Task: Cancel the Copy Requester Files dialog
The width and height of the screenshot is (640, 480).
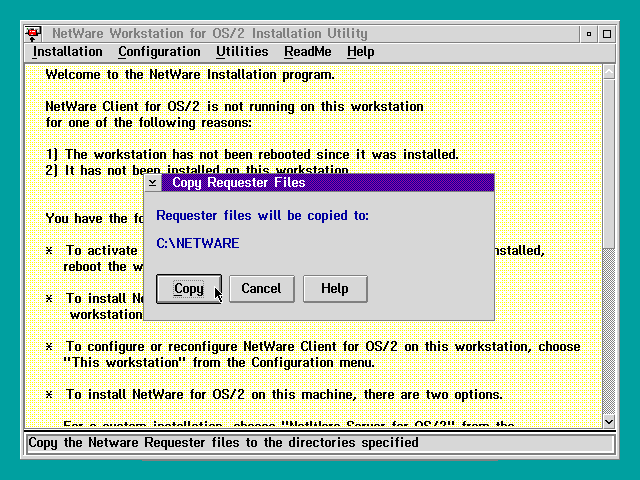Action: point(261,289)
